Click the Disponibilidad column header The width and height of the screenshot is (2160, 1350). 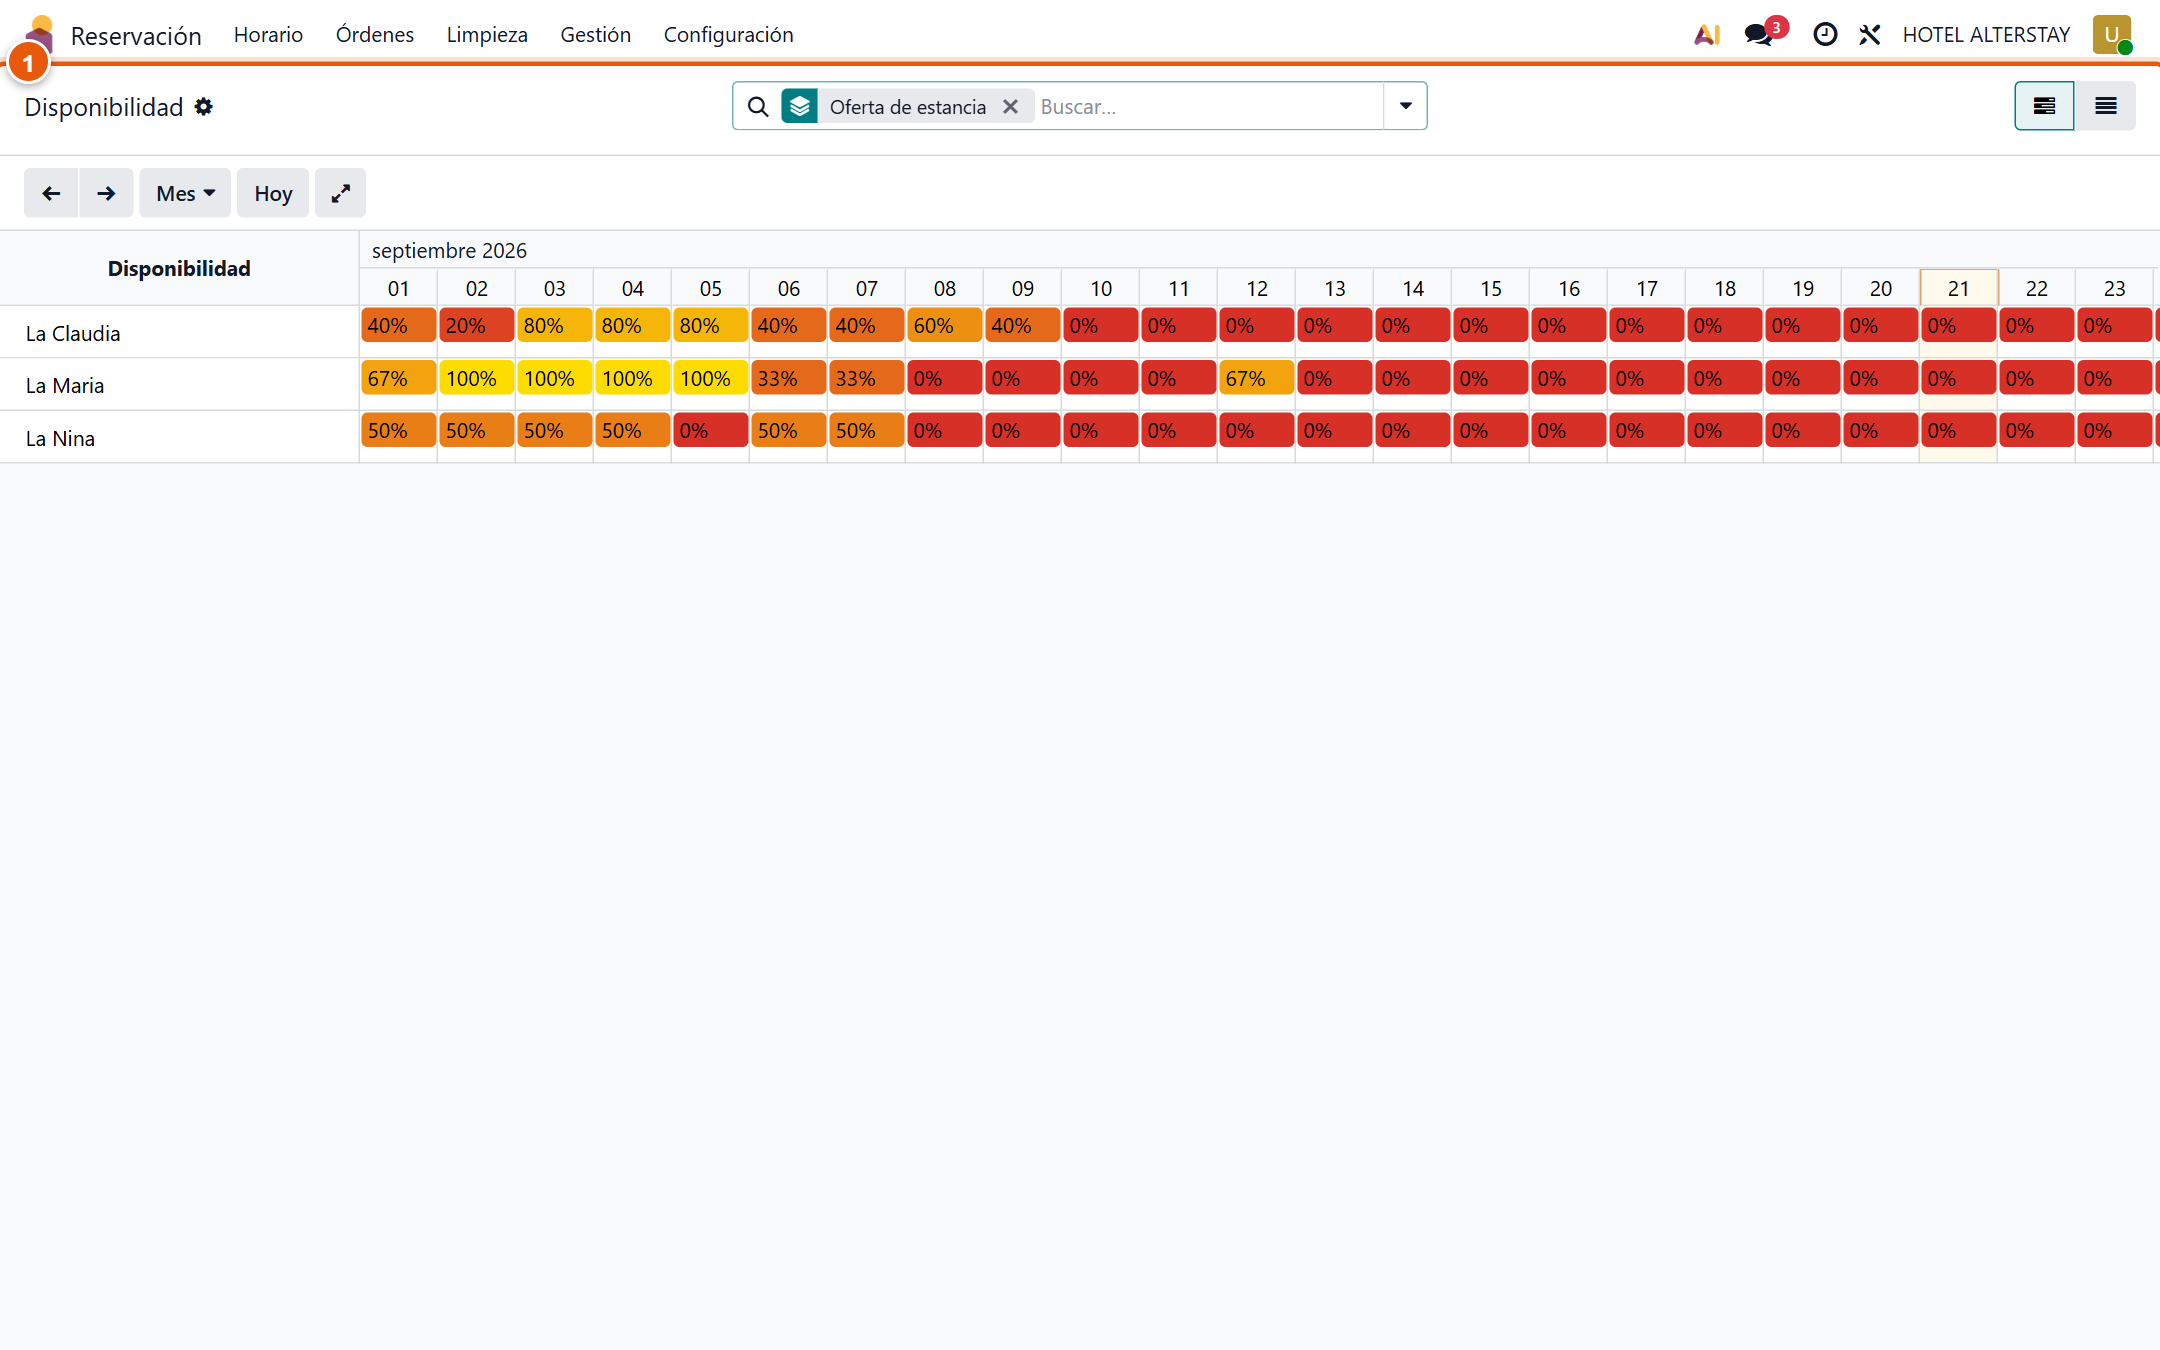click(x=179, y=268)
